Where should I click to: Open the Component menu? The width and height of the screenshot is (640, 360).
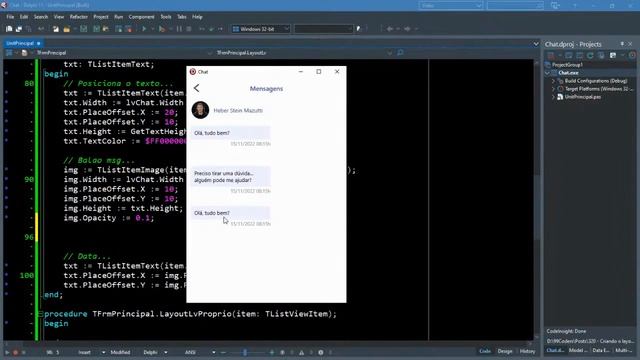(x=142, y=17)
